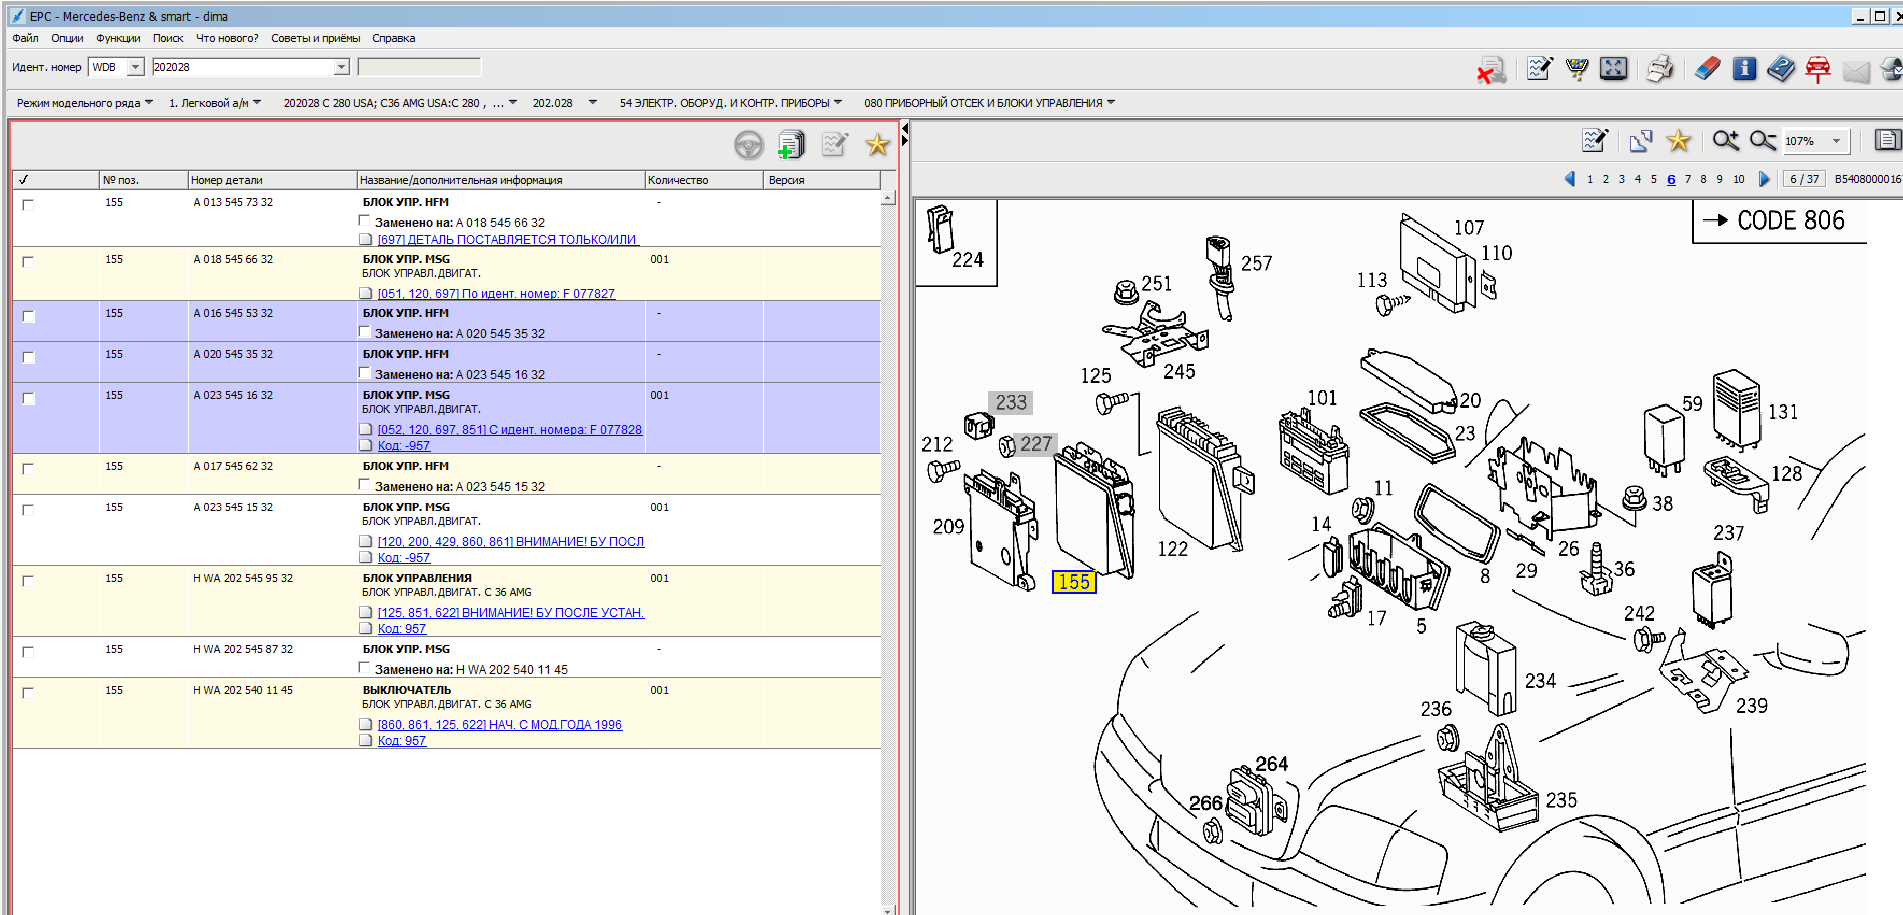This screenshot has width=1903, height=915.
Task: Sort by the 'Номер детали' column header
Action: [x=272, y=180]
